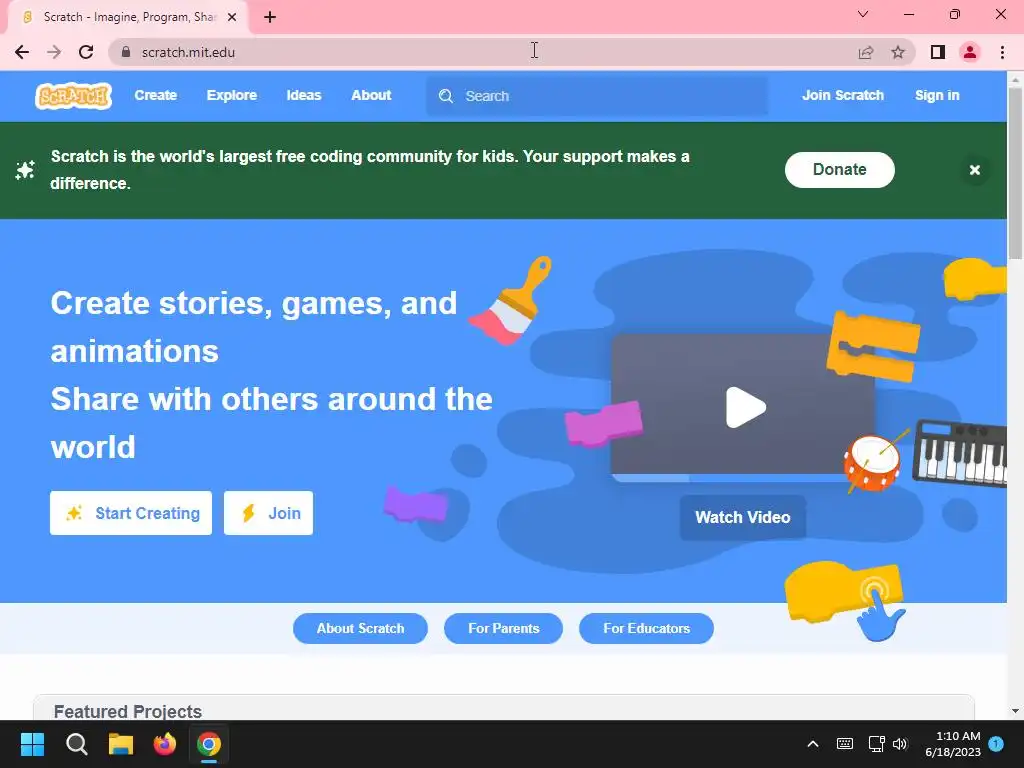
Task: Click the Featured Projects heading
Action: coord(128,711)
